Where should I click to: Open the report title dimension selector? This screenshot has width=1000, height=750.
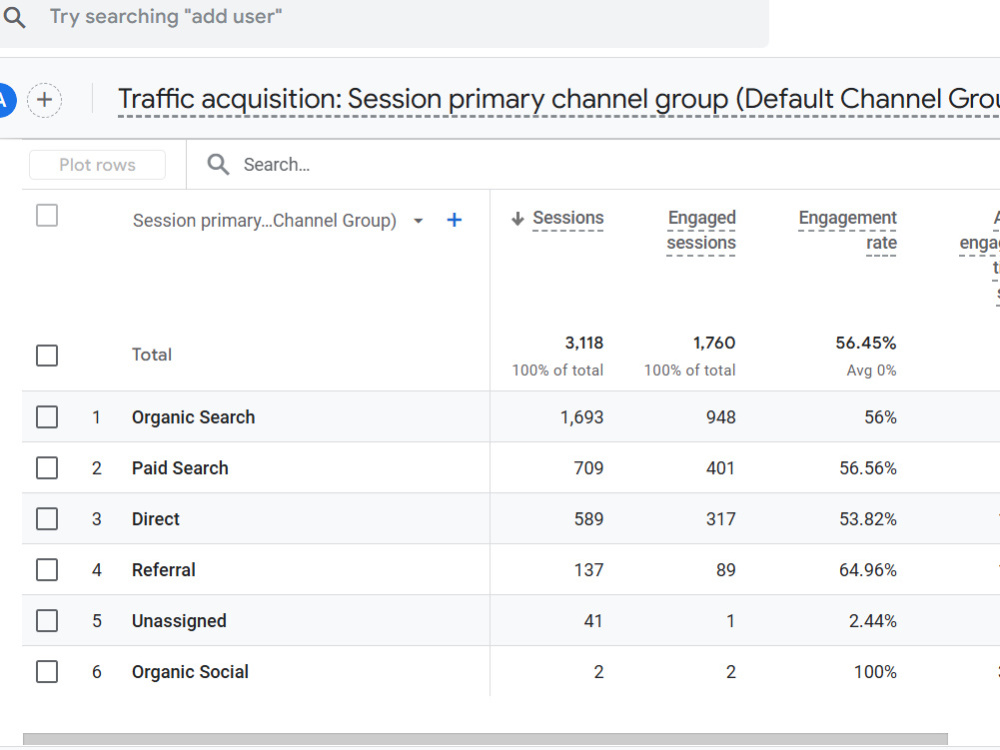[559, 99]
